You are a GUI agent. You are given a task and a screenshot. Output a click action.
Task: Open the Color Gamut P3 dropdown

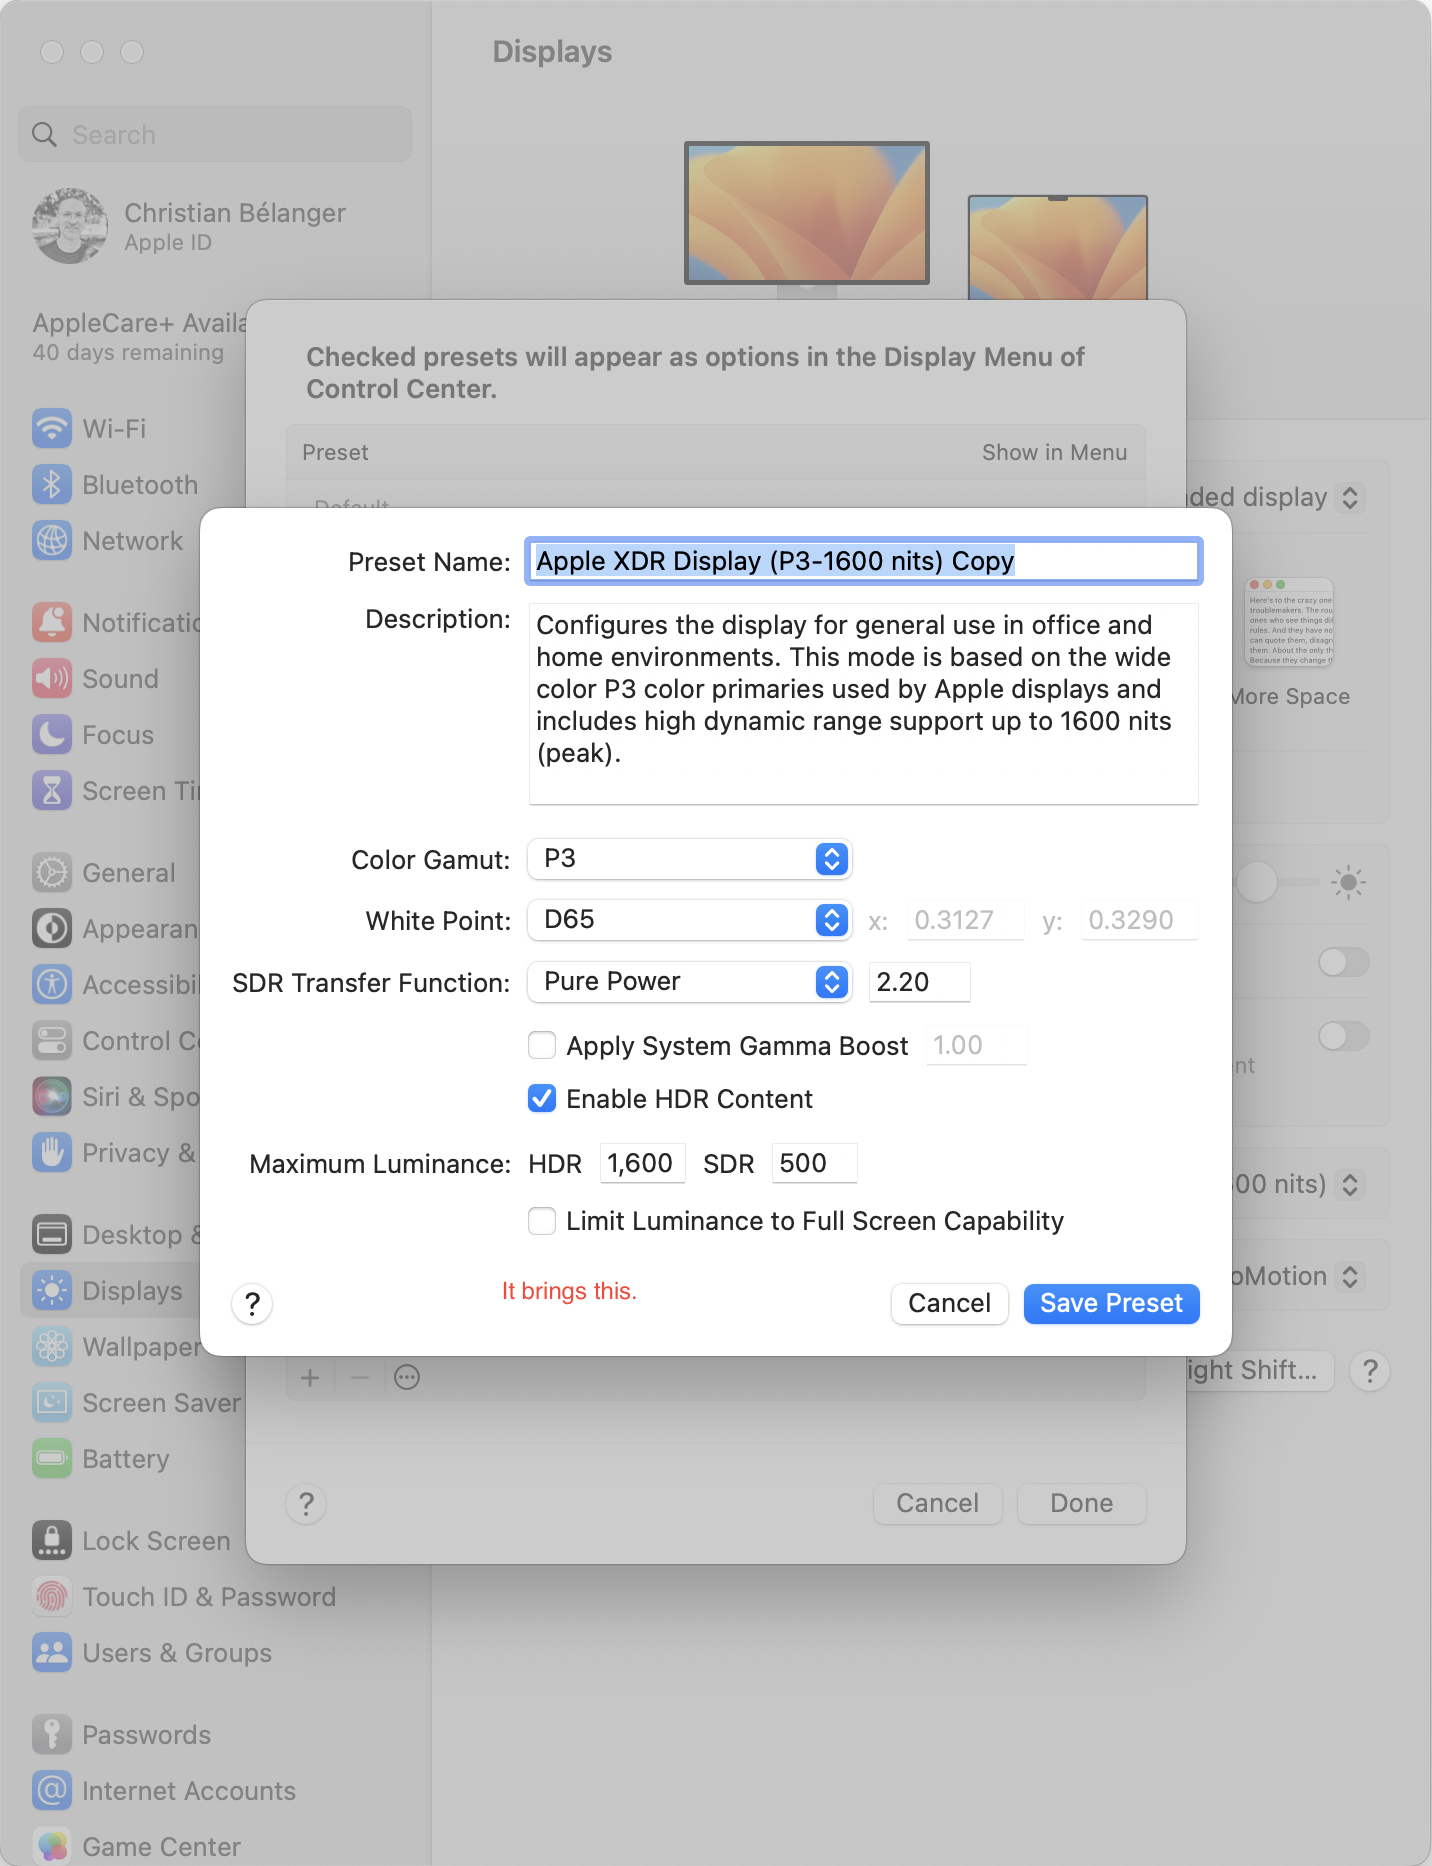(689, 859)
